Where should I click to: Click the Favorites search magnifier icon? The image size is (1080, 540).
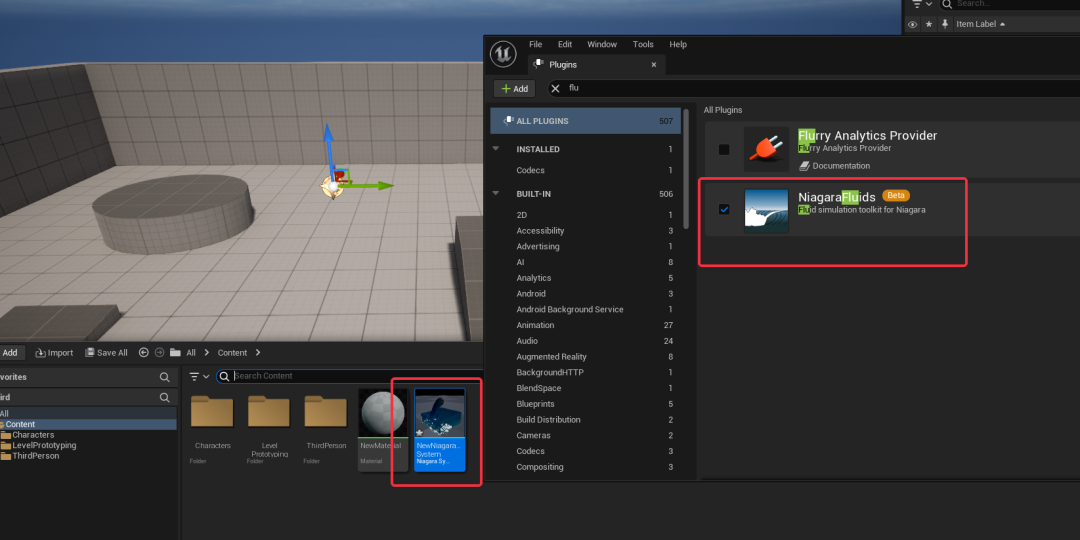pyautogui.click(x=165, y=377)
